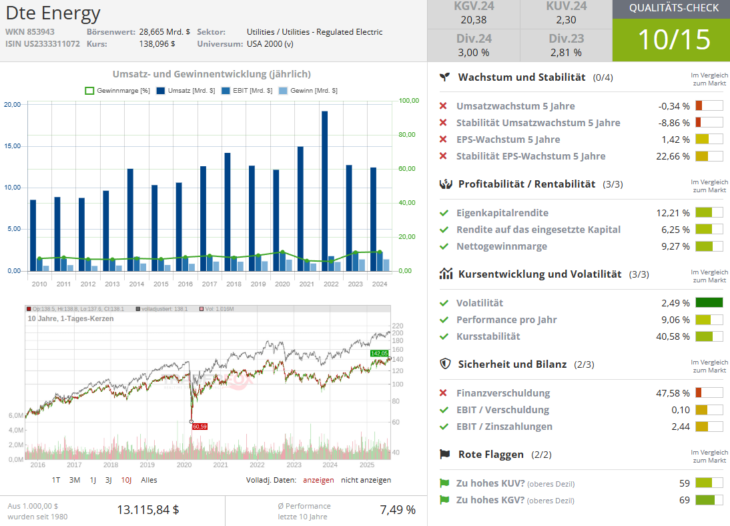Click the green check beside Volatilität
Screen dimensions: 730x526
pos(444,303)
